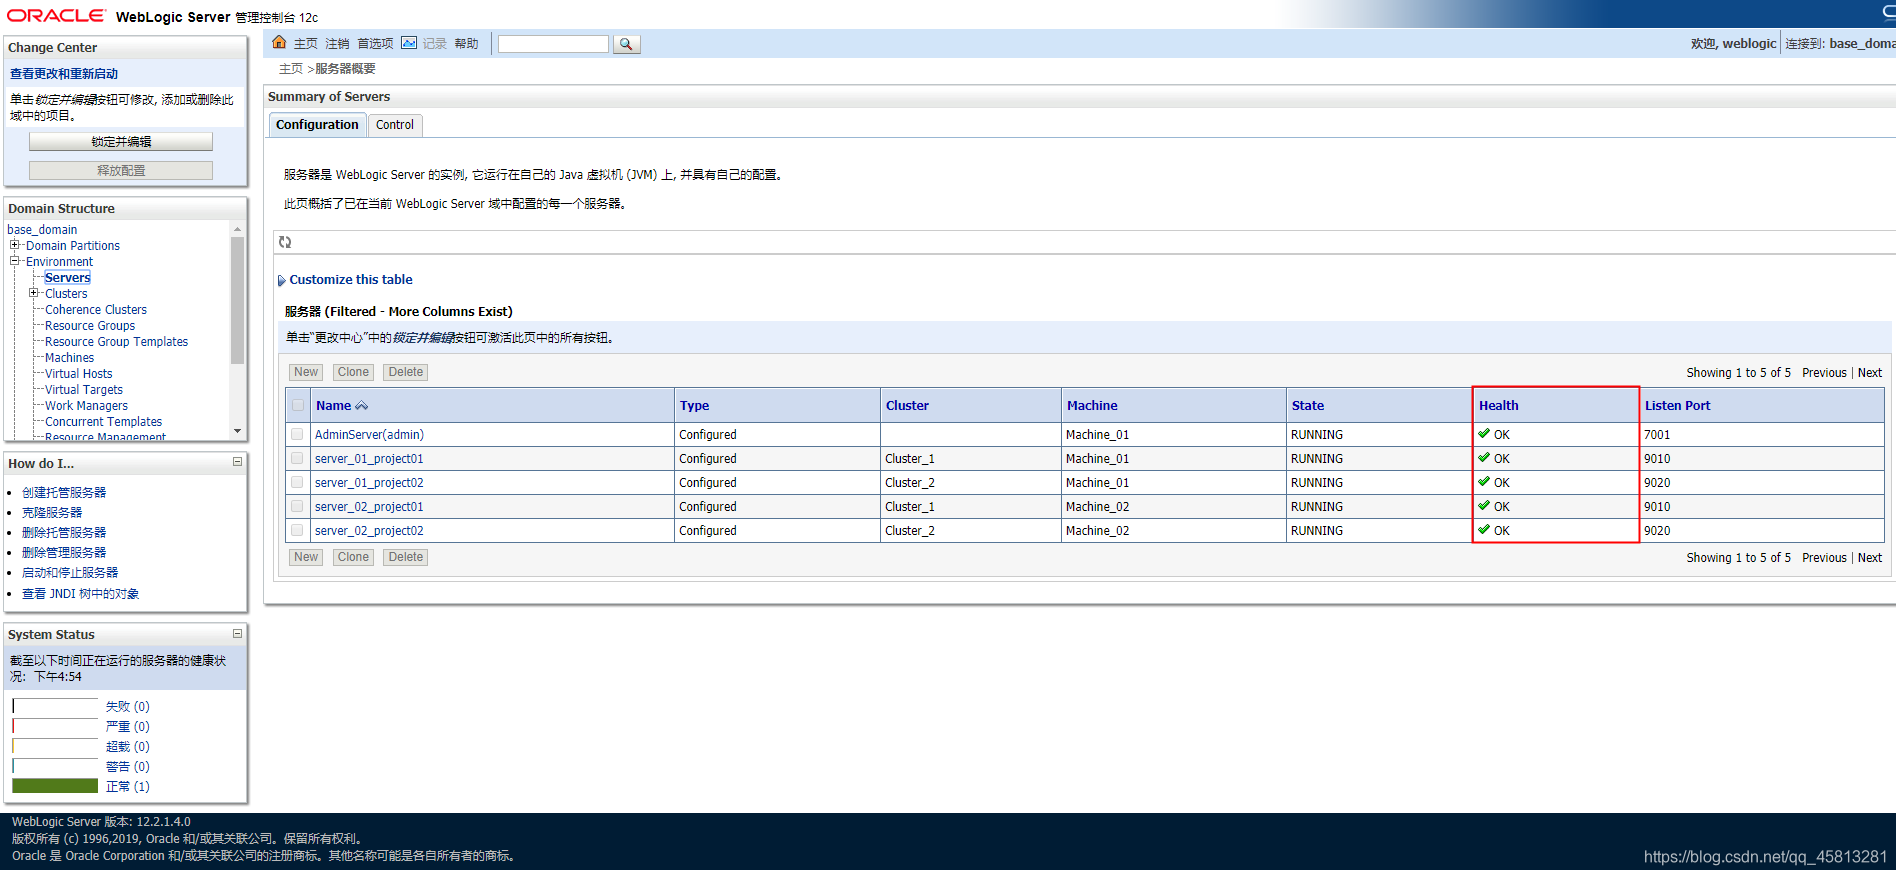Click the bottom Previous pagination link
The width and height of the screenshot is (1896, 876).
click(x=1824, y=558)
